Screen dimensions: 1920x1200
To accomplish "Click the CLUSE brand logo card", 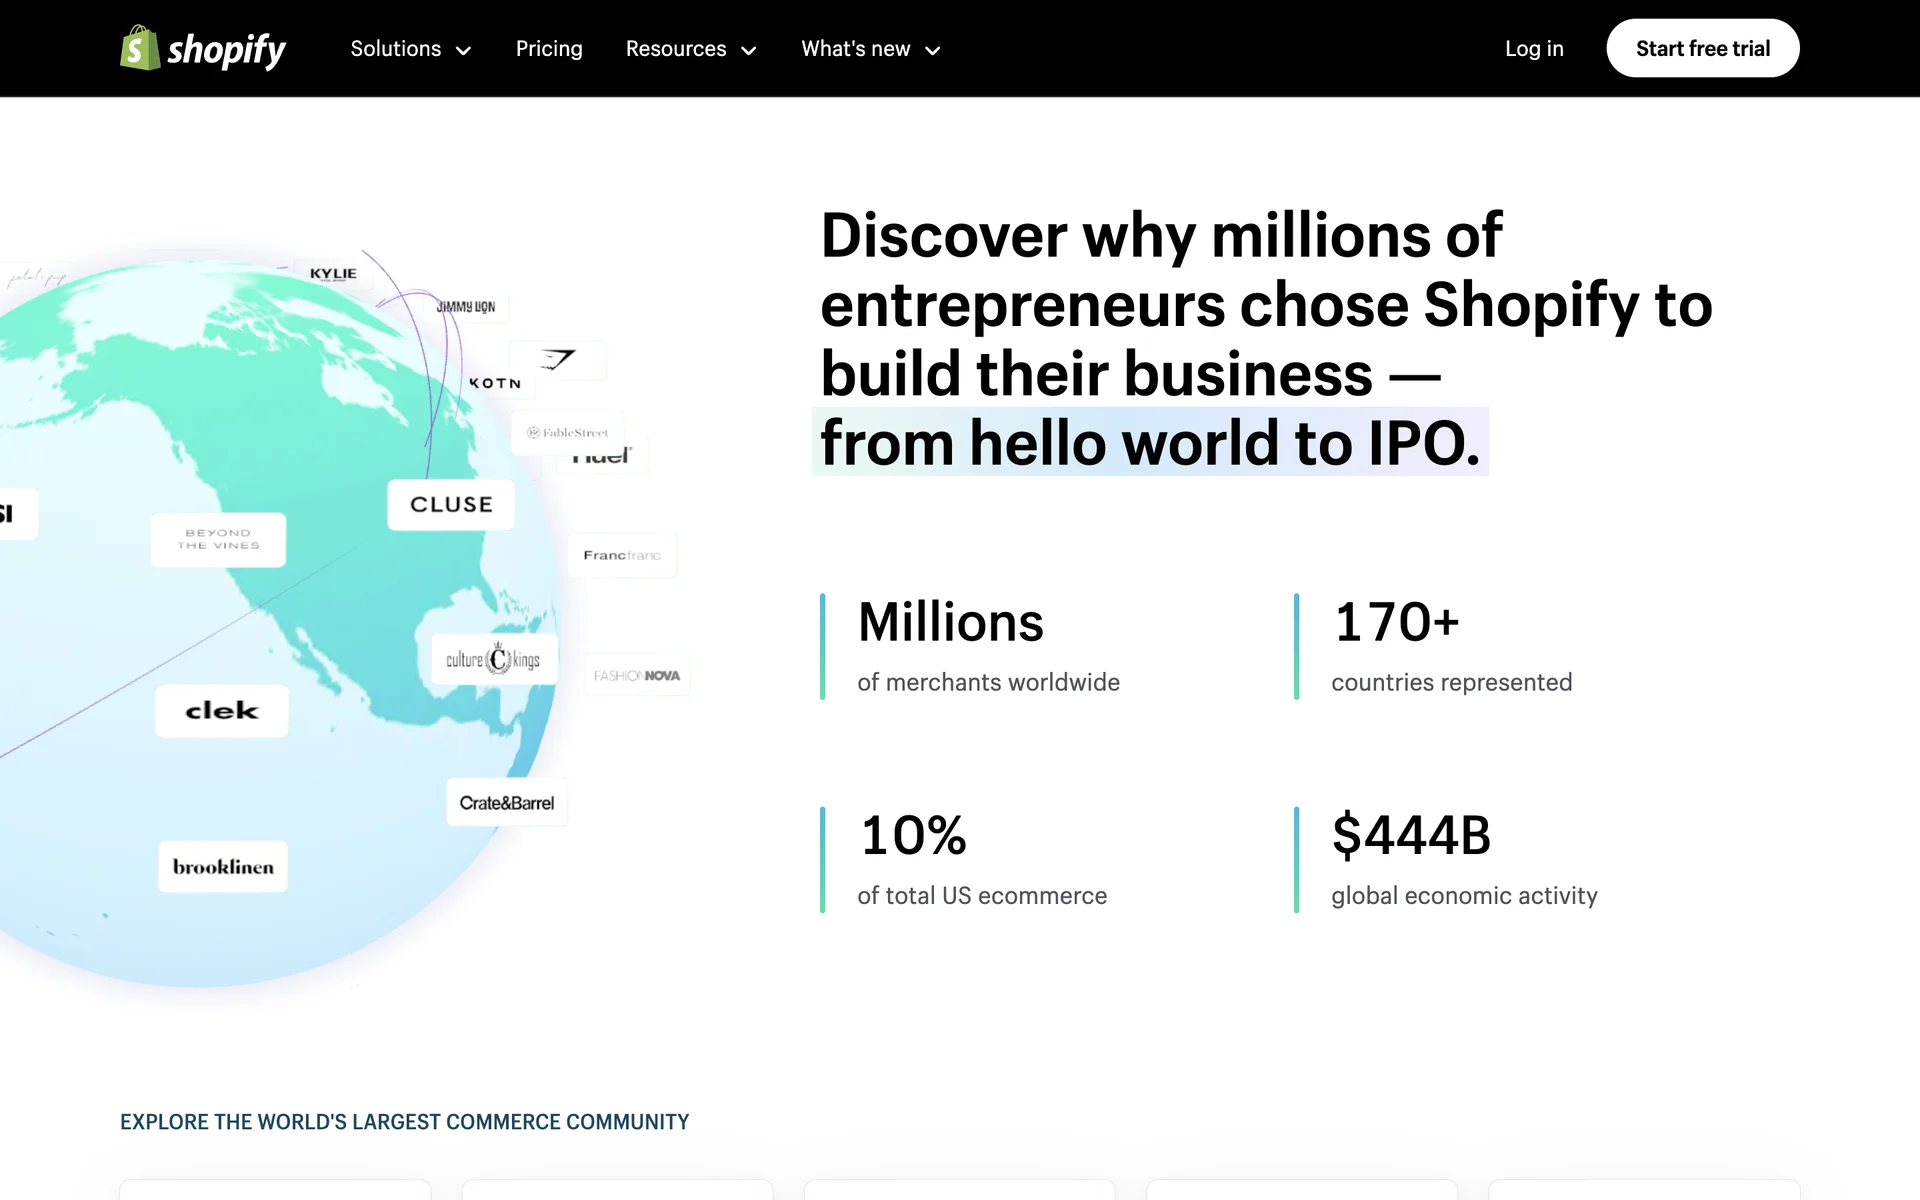I will tap(451, 505).
